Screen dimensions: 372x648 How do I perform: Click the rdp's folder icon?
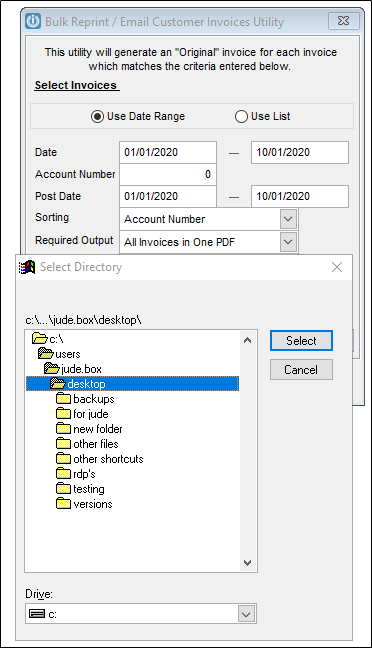coord(63,473)
